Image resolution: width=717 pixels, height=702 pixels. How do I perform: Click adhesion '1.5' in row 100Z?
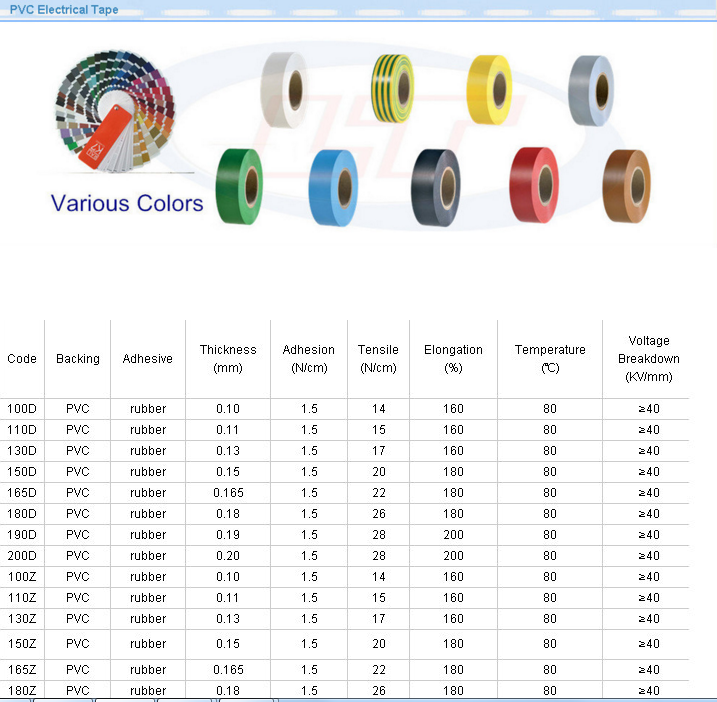[x=309, y=577]
